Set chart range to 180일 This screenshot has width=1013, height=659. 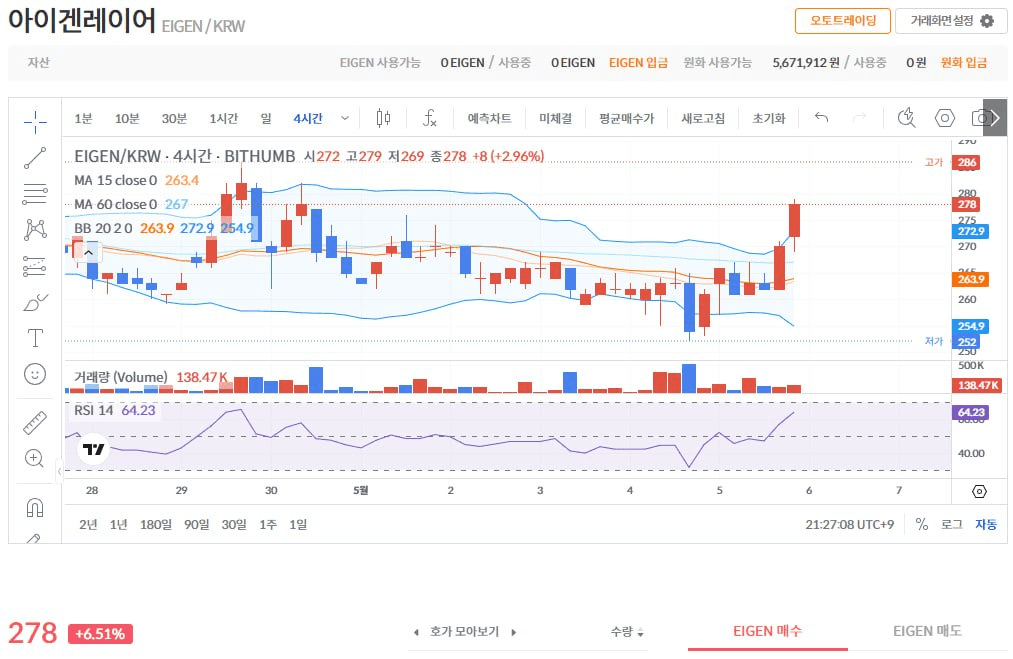pyautogui.click(x=156, y=525)
